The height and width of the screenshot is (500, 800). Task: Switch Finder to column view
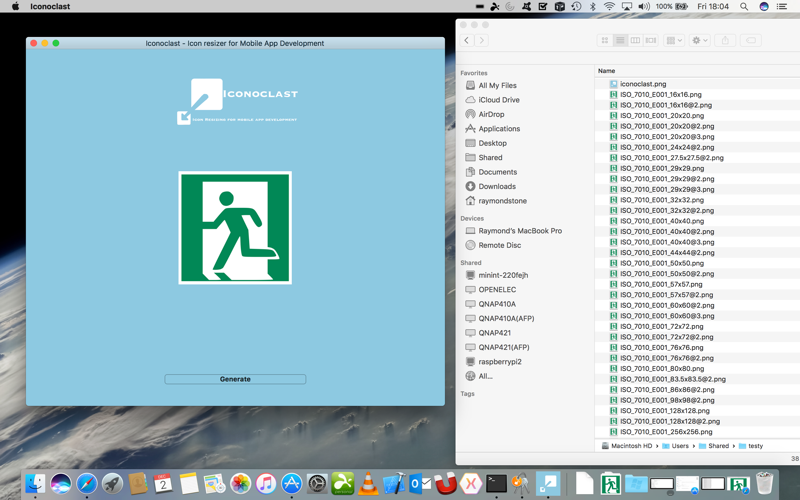pos(635,41)
